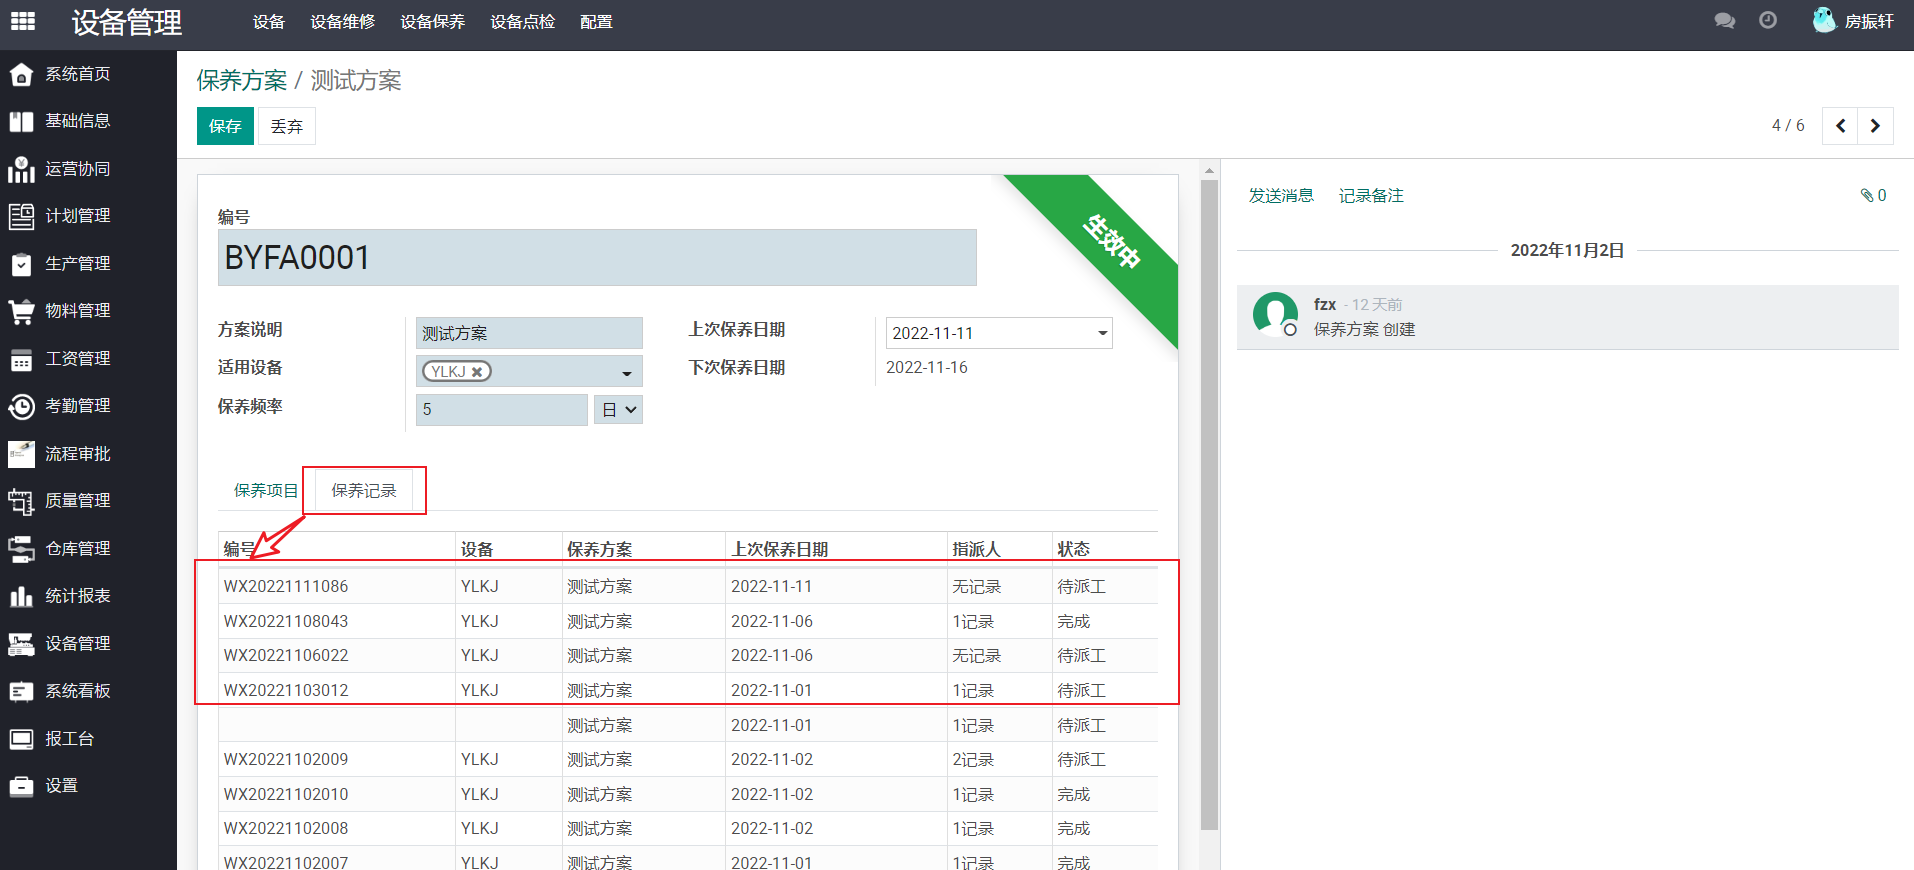
Task: Expand the 适用设备 dropdown arrow
Action: click(x=627, y=373)
